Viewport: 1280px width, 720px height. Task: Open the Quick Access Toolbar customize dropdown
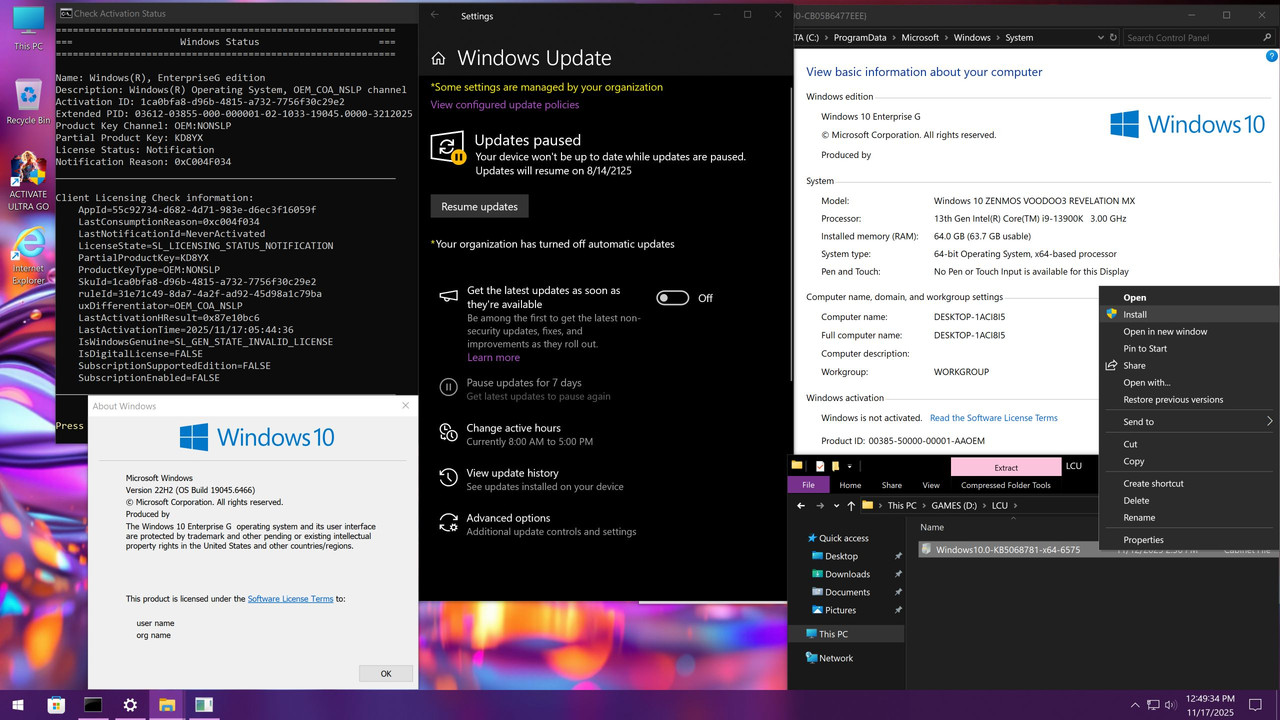point(850,466)
